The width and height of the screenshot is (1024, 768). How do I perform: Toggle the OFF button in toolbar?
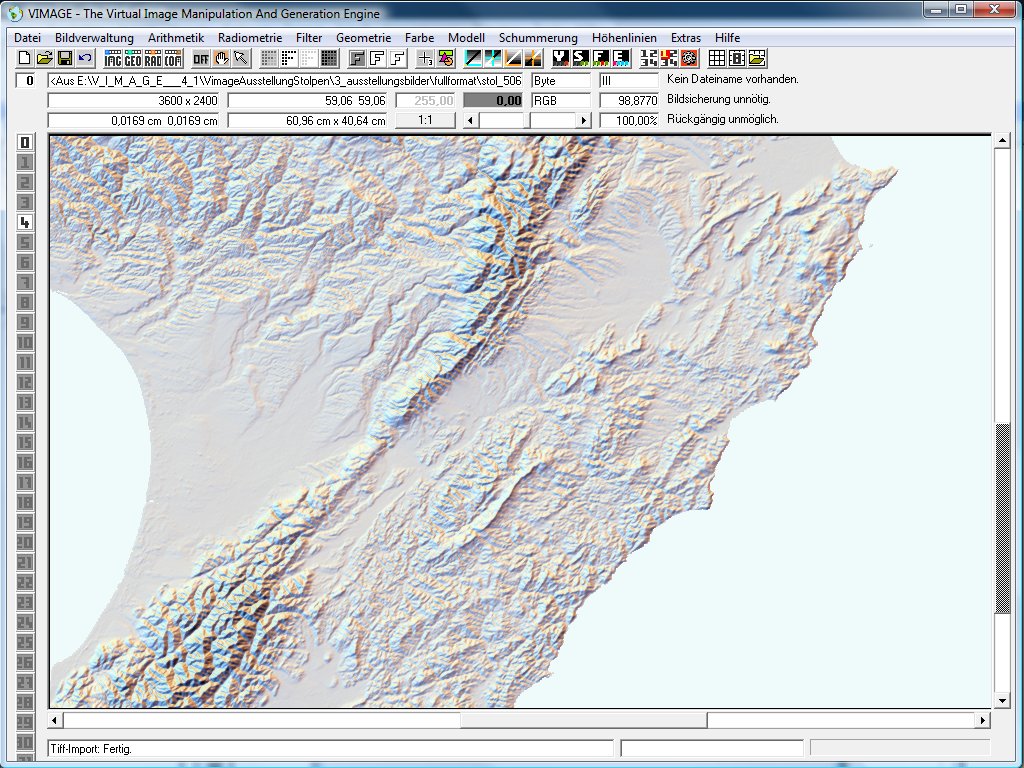click(201, 58)
